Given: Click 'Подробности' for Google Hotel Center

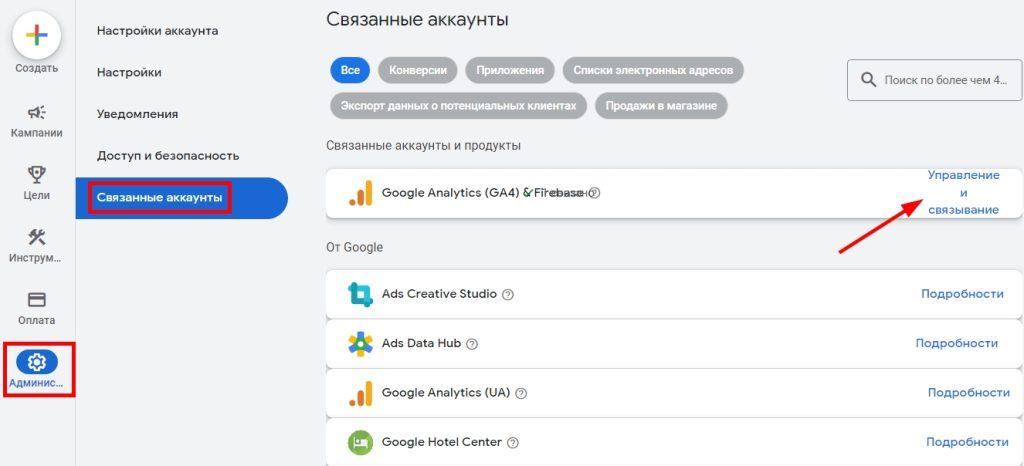Looking at the screenshot, I should pyautogui.click(x=967, y=442).
